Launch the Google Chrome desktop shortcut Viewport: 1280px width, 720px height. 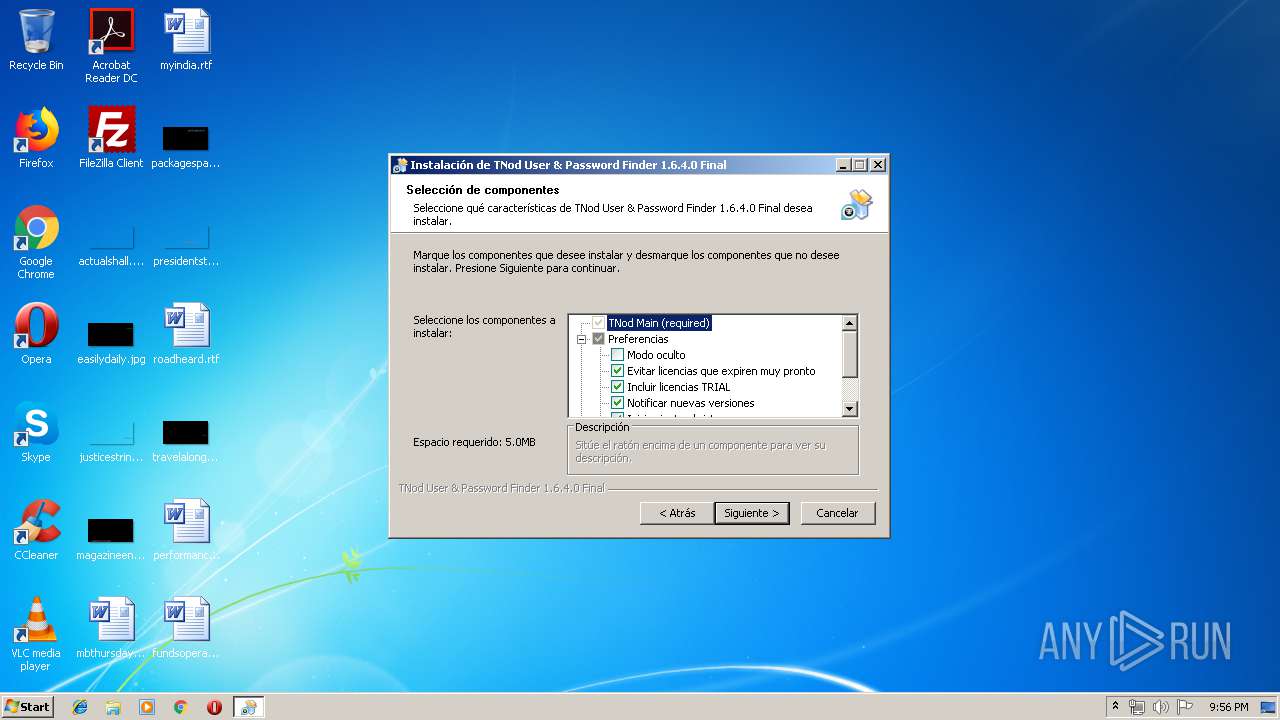point(36,242)
